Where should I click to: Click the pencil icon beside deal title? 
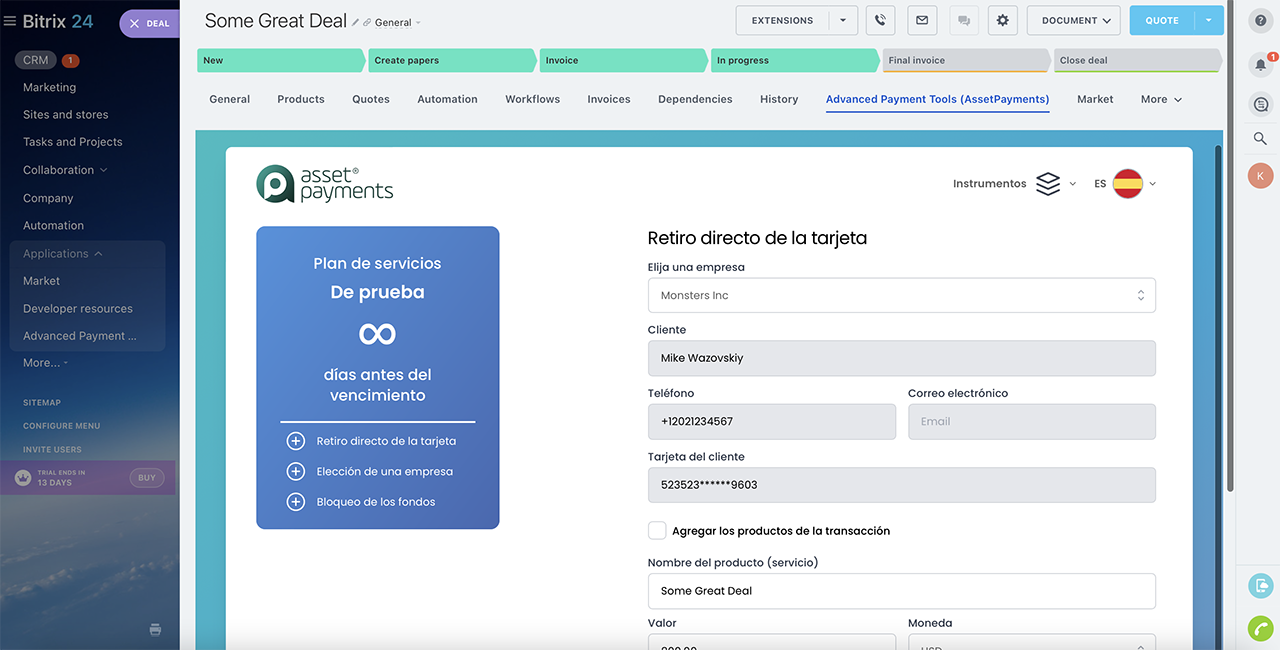[x=356, y=22]
